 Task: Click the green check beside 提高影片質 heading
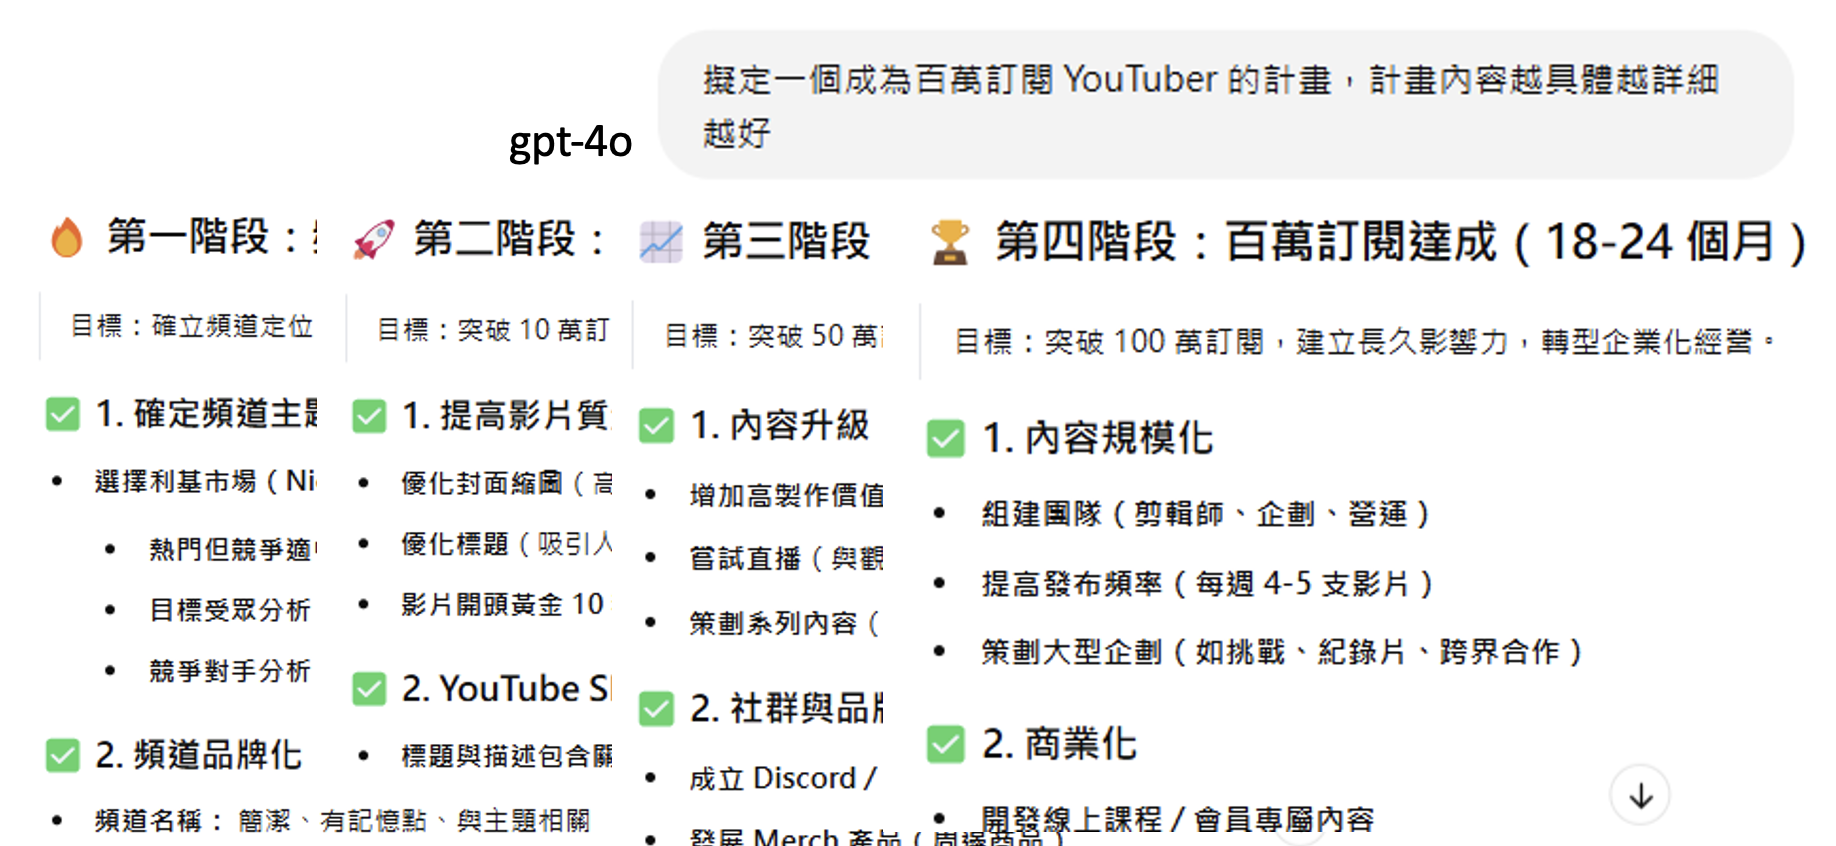pos(369,416)
